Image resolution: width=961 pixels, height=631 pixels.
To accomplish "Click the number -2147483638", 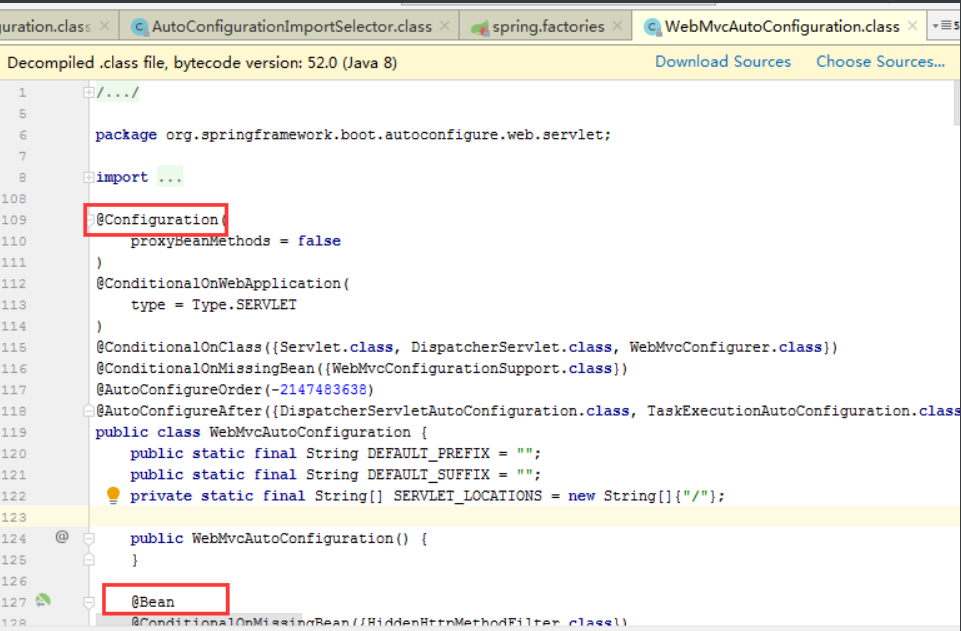I will [x=319, y=390].
